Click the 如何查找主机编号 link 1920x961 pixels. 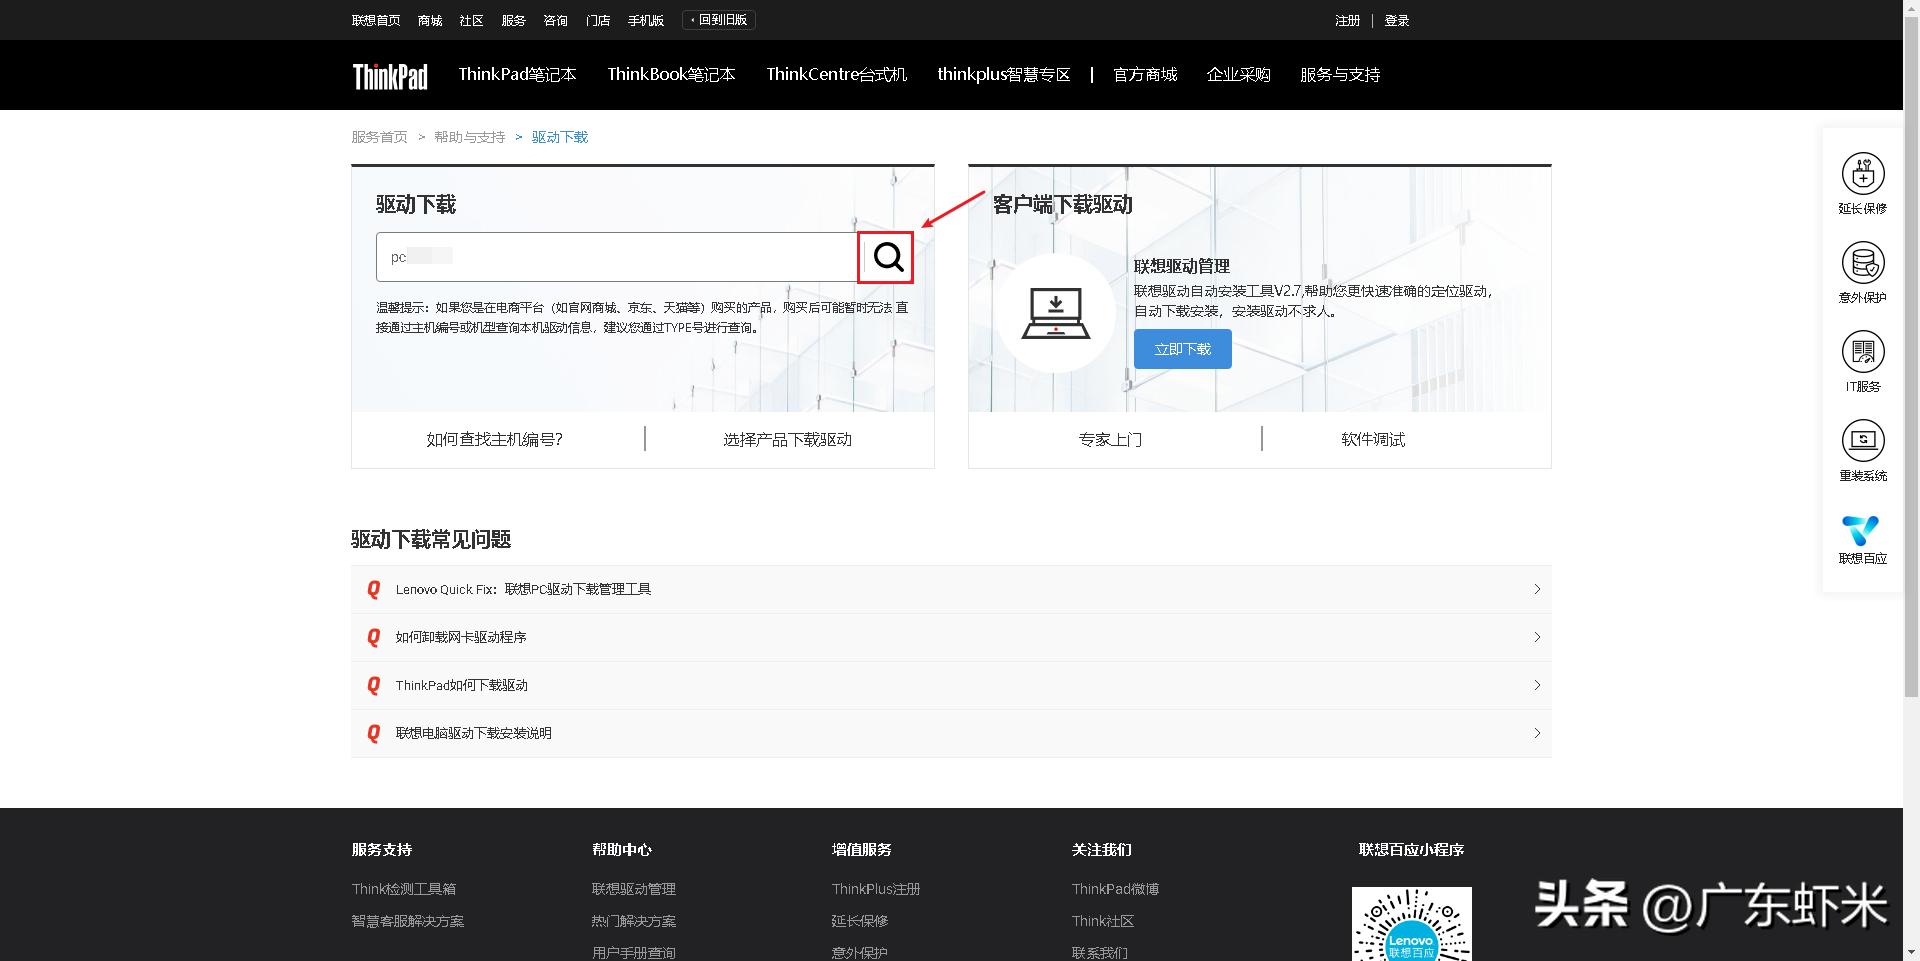pos(494,439)
